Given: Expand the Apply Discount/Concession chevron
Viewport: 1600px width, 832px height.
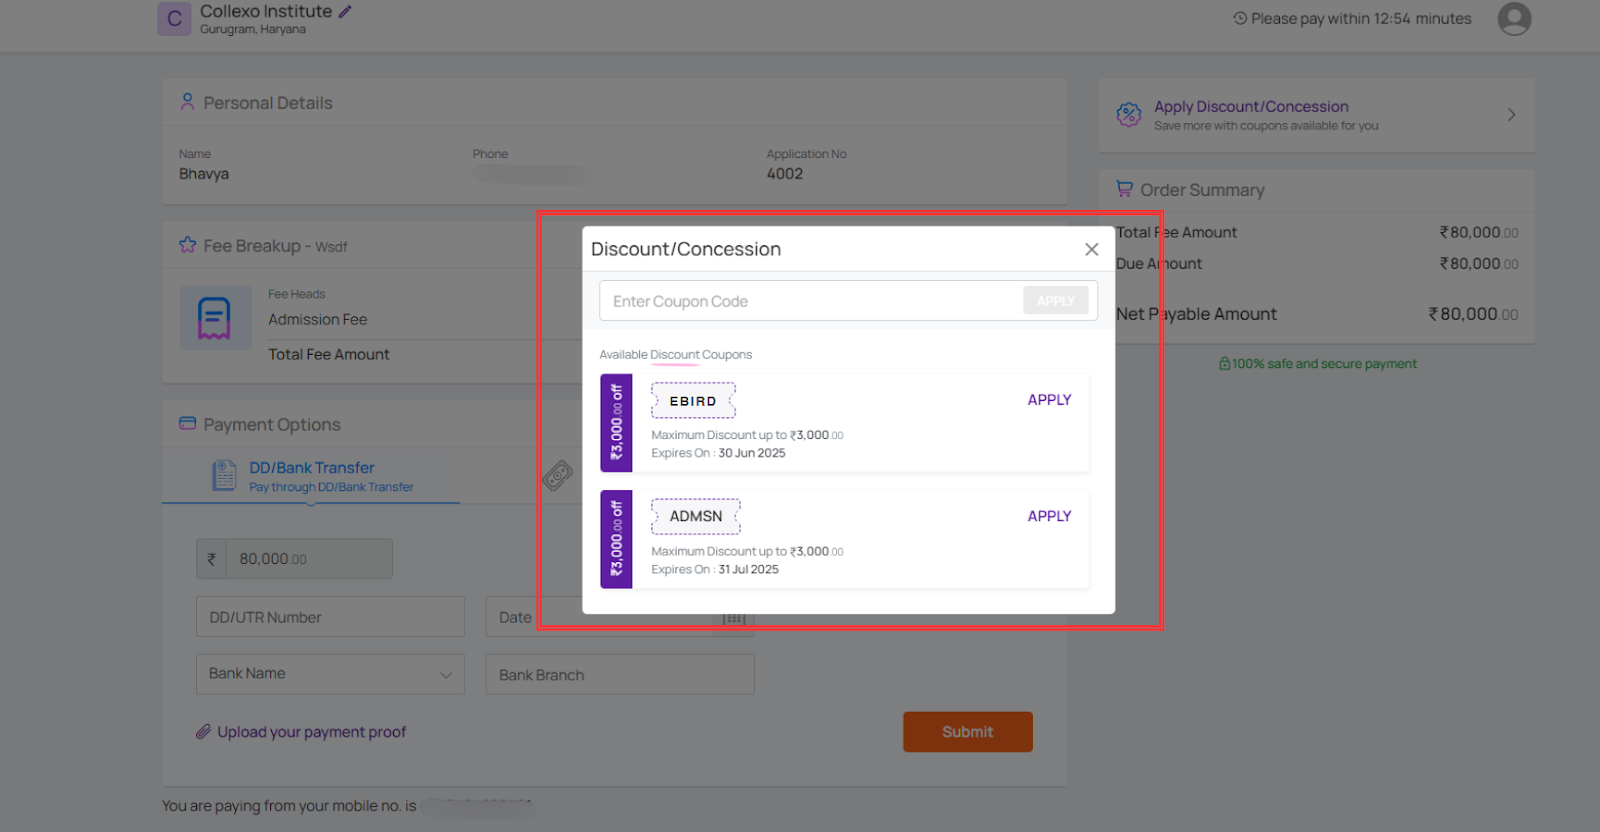Looking at the screenshot, I should [1511, 115].
